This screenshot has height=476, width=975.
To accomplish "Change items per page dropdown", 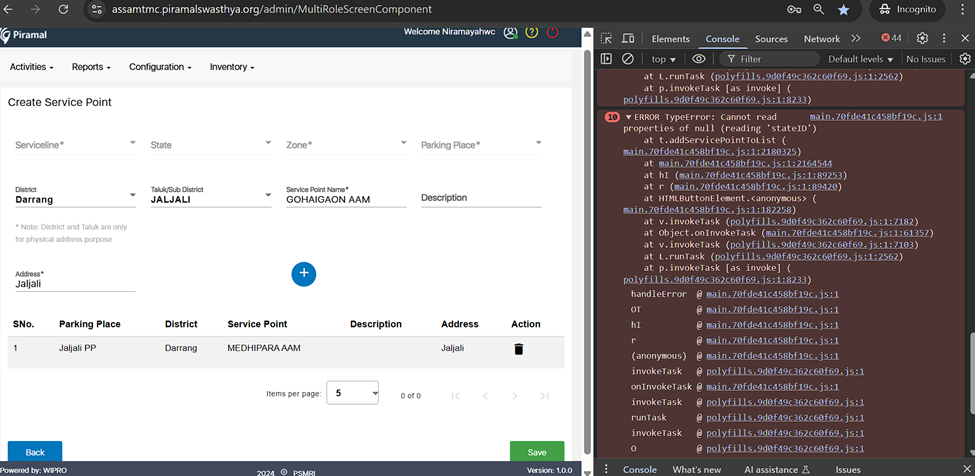I will [353, 393].
